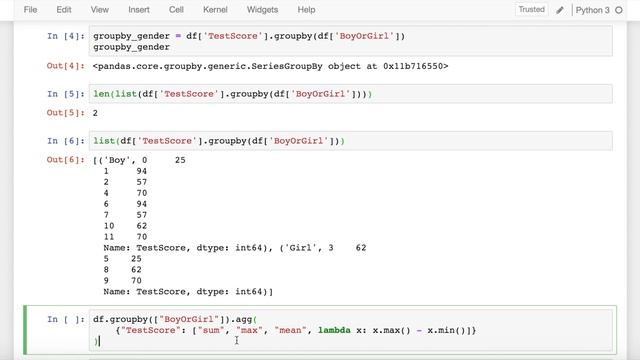Click the In [4] prompt label

66,36
